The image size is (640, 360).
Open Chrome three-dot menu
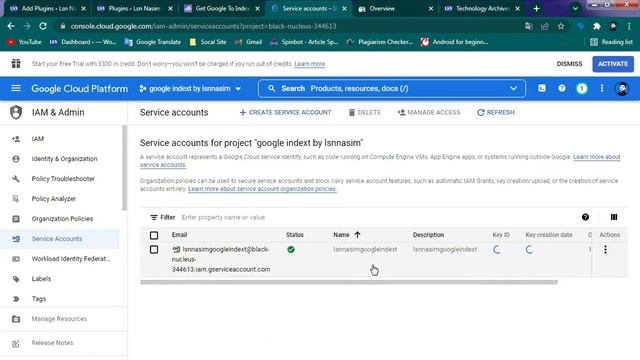[x=629, y=26]
